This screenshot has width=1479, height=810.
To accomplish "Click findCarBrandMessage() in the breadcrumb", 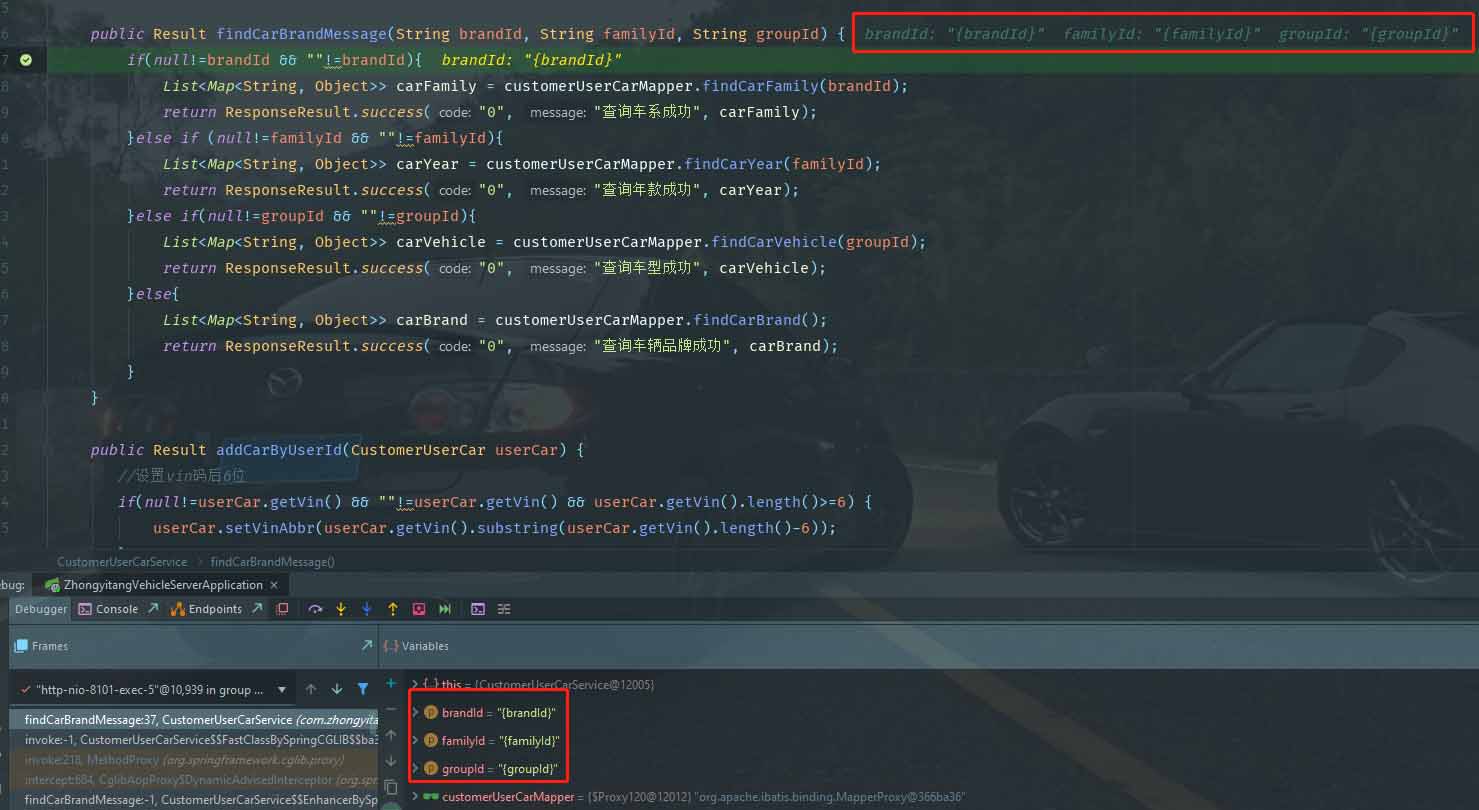I will (273, 562).
